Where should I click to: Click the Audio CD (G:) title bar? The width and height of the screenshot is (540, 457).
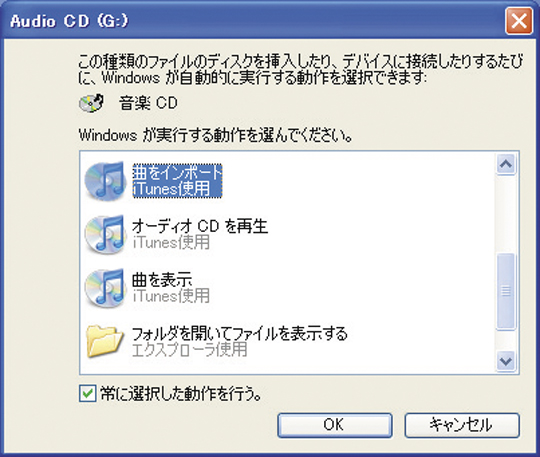pos(255,21)
